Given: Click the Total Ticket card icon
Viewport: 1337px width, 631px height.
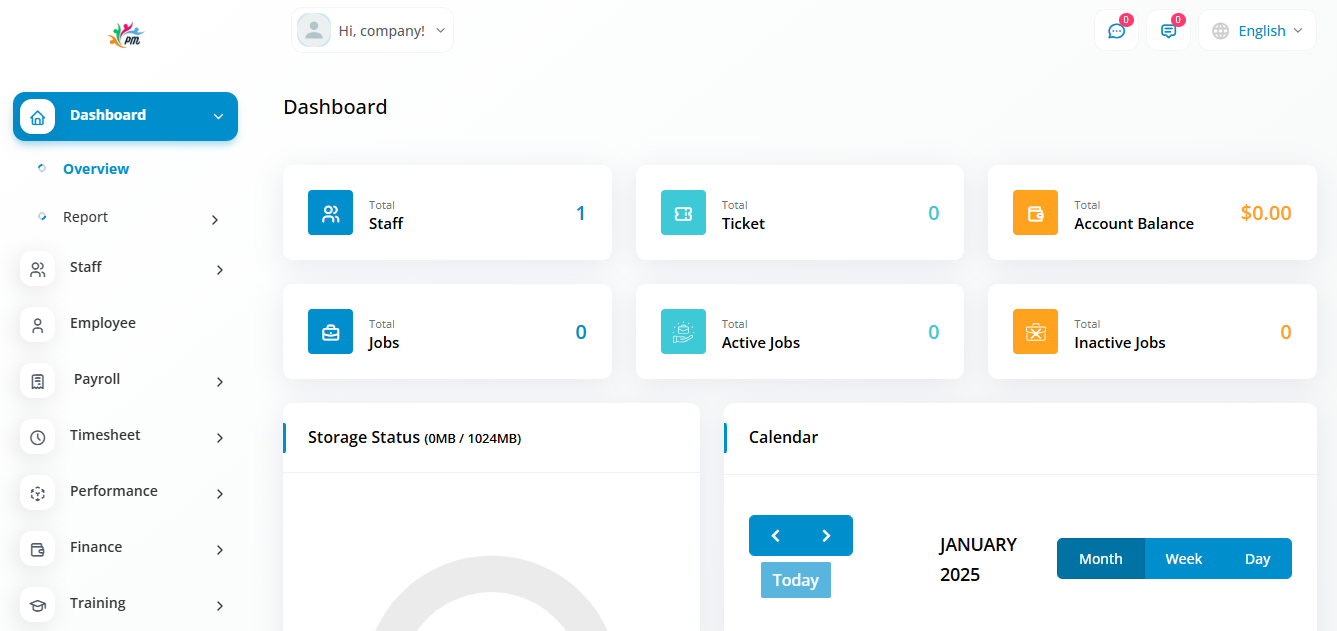Looking at the screenshot, I should (x=683, y=213).
